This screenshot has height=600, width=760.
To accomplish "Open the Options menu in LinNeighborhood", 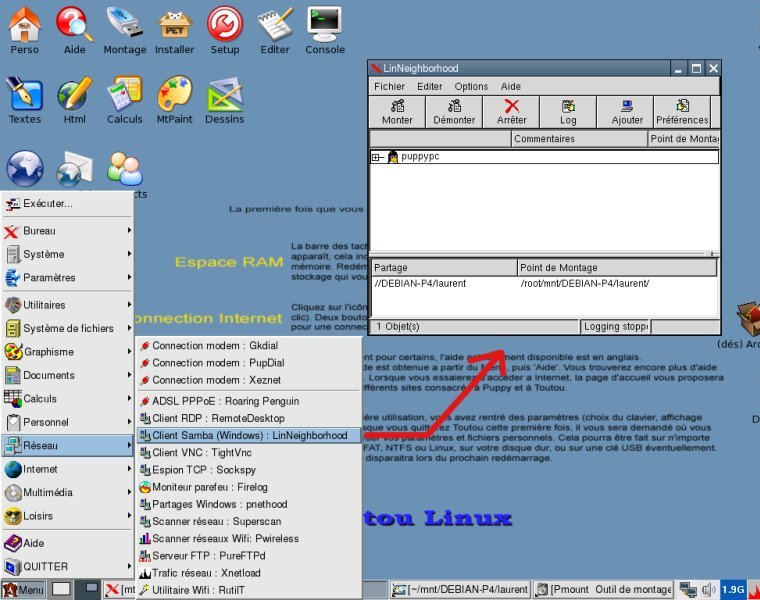I will click(x=471, y=87).
